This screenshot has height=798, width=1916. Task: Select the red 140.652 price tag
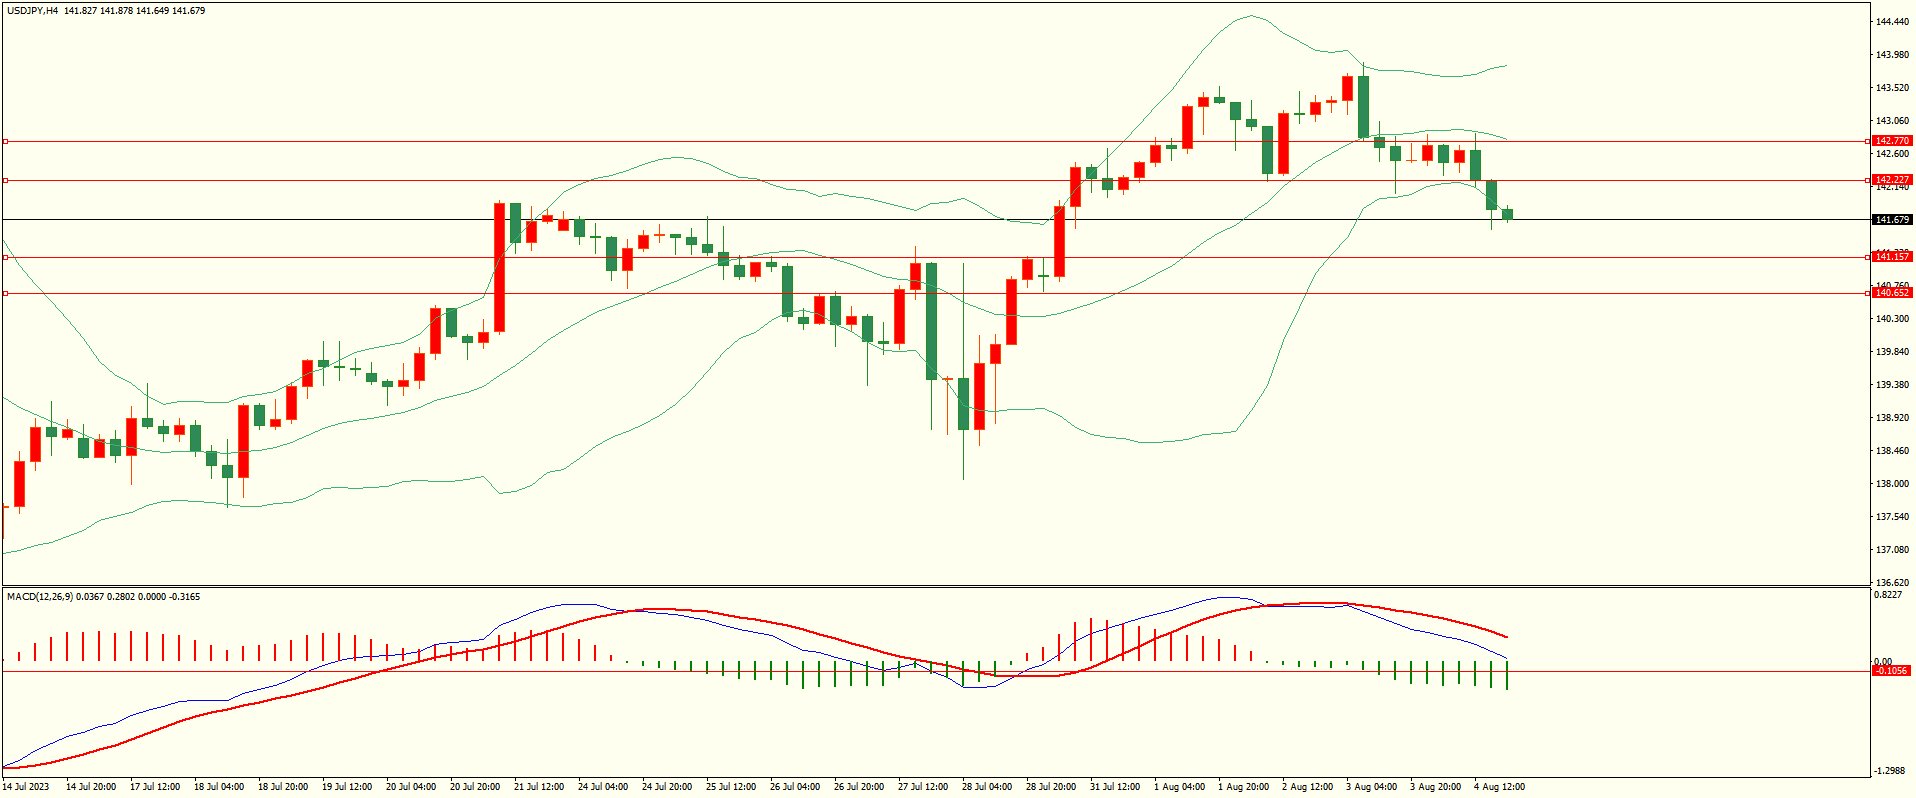click(1892, 293)
